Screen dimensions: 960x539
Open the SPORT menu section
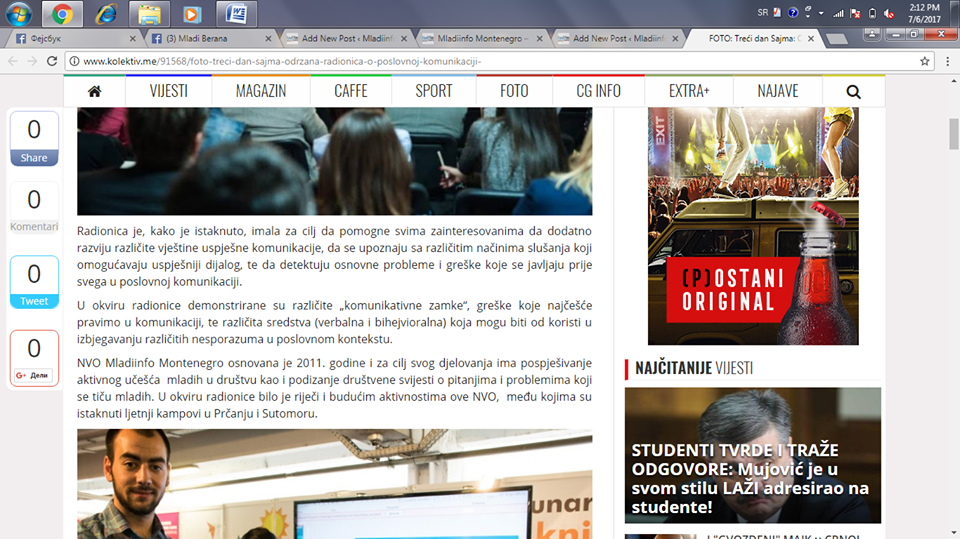[x=433, y=91]
